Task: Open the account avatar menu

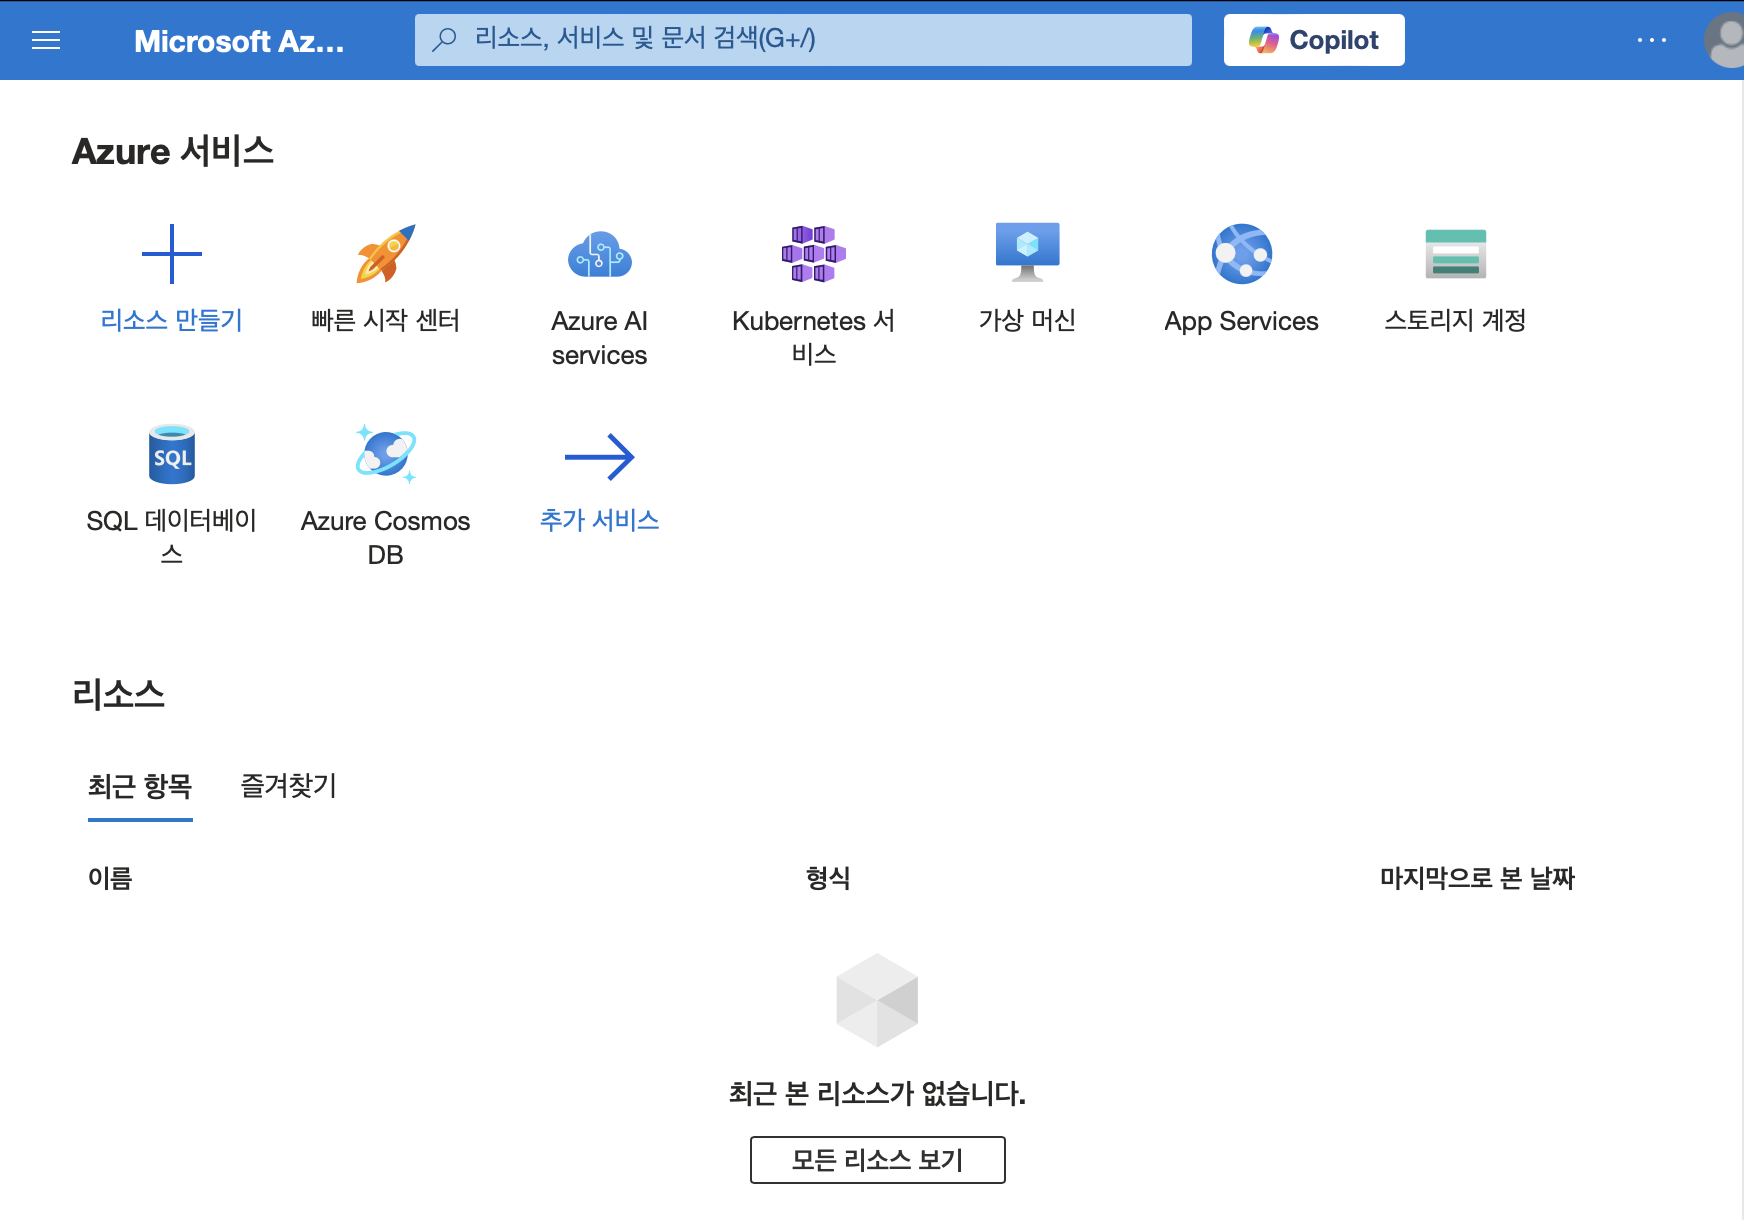Action: [x=1726, y=41]
